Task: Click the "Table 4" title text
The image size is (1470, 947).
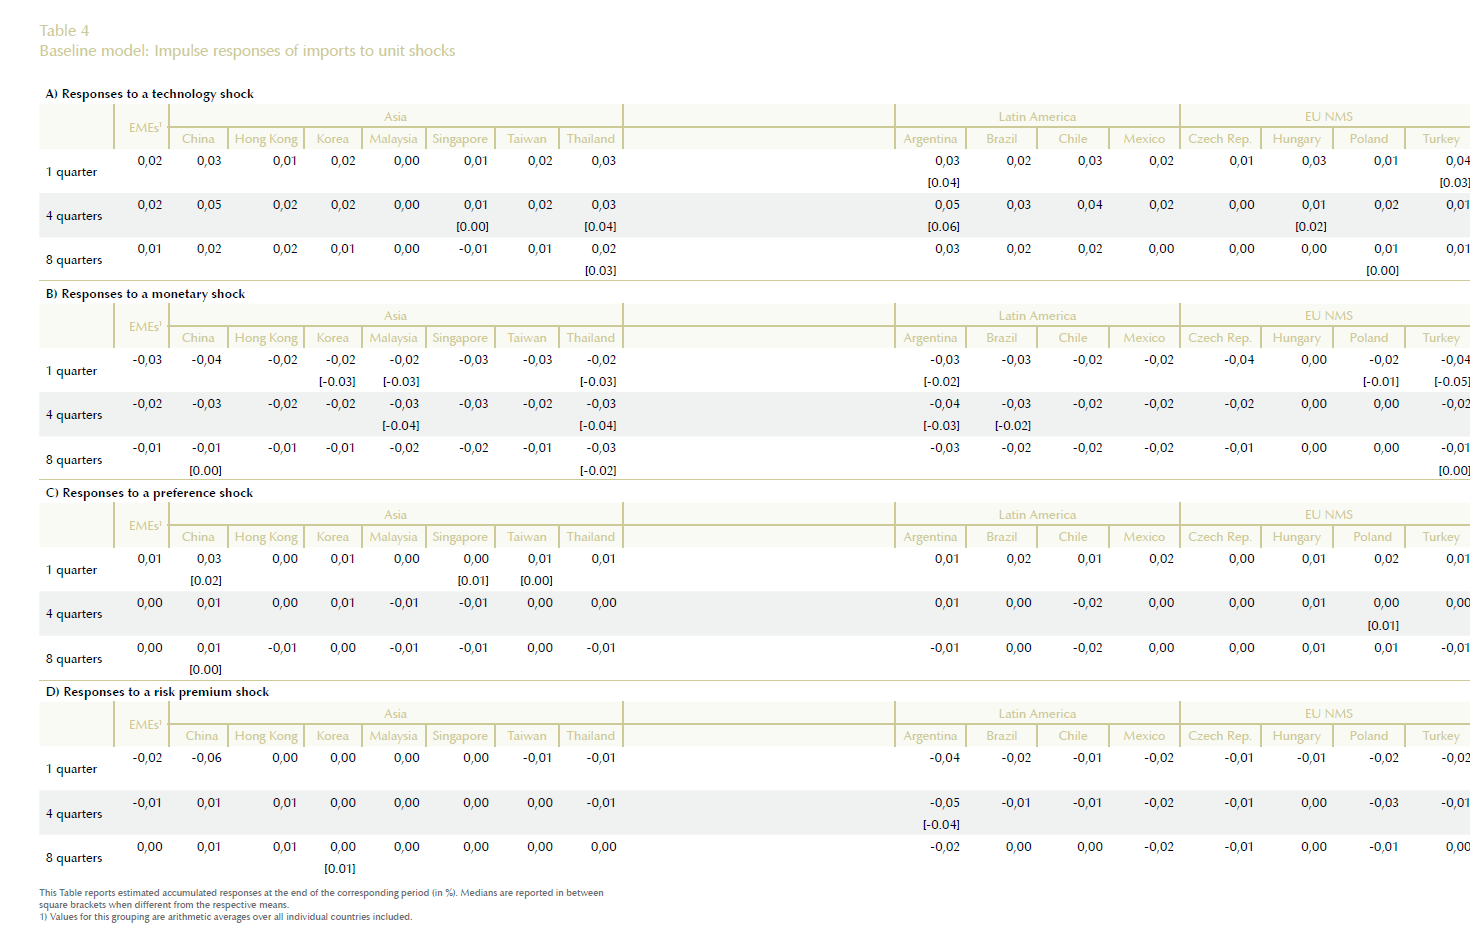Action: (x=64, y=30)
